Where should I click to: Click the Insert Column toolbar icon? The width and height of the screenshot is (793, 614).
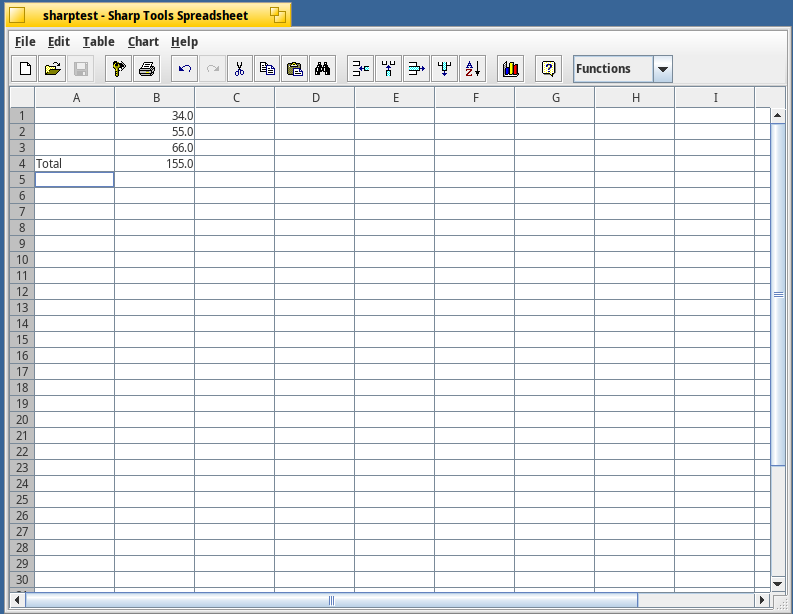coord(388,69)
